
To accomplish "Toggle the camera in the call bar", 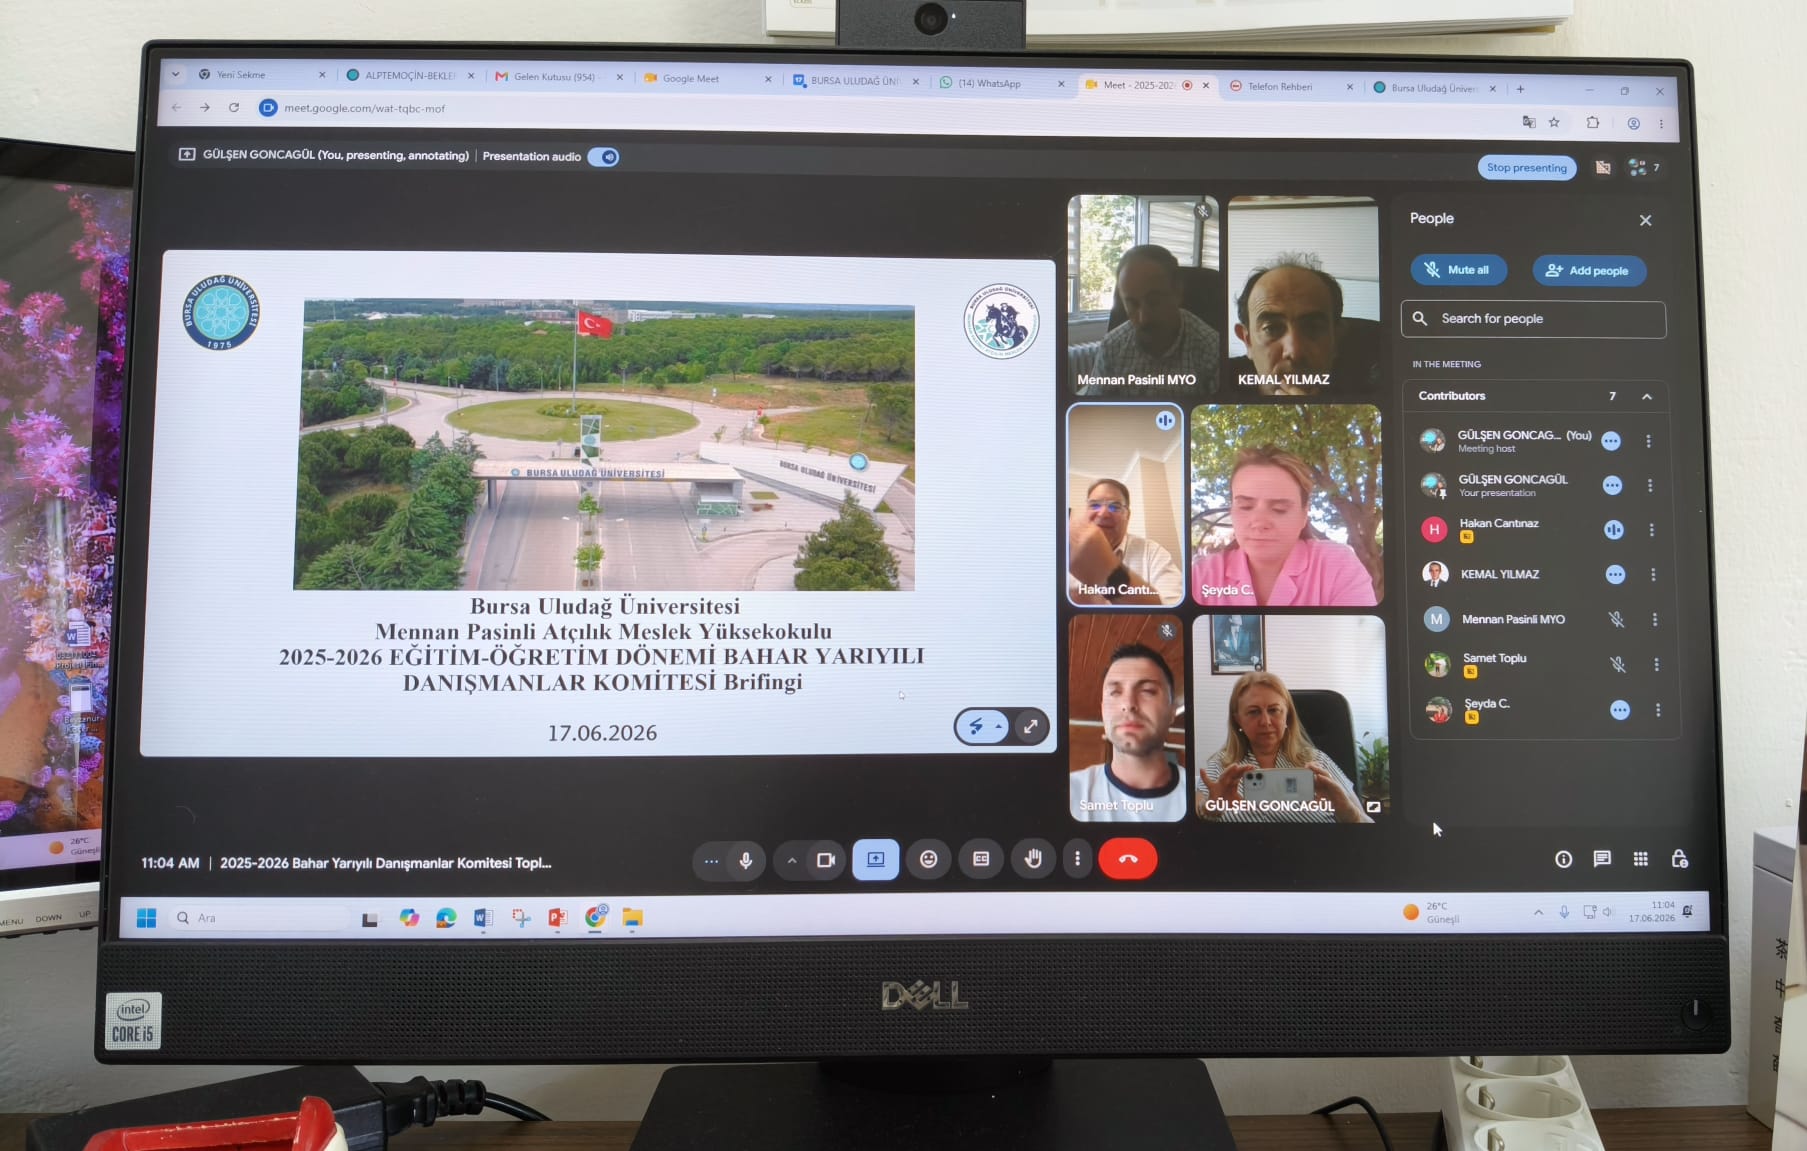I will (x=826, y=860).
